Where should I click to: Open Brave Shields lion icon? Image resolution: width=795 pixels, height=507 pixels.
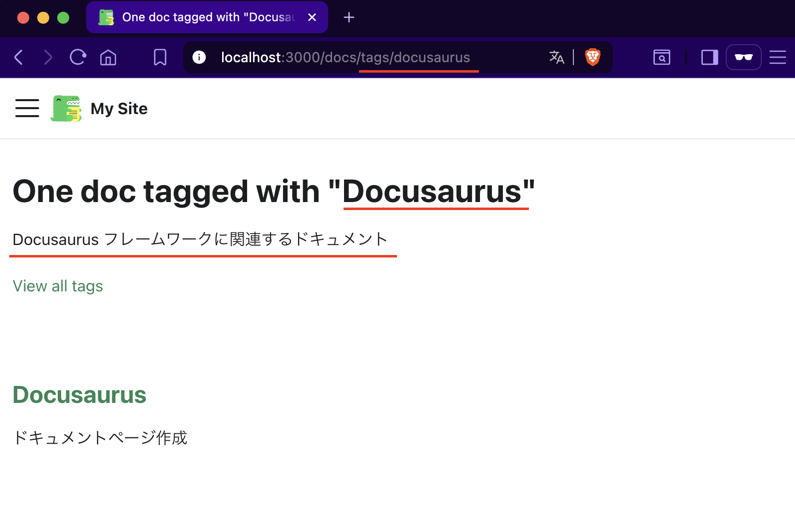point(593,57)
